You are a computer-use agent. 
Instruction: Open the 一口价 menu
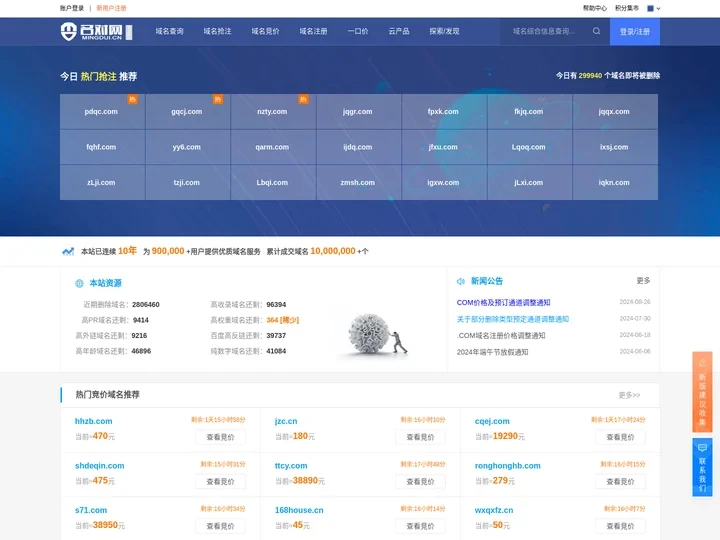(x=358, y=31)
